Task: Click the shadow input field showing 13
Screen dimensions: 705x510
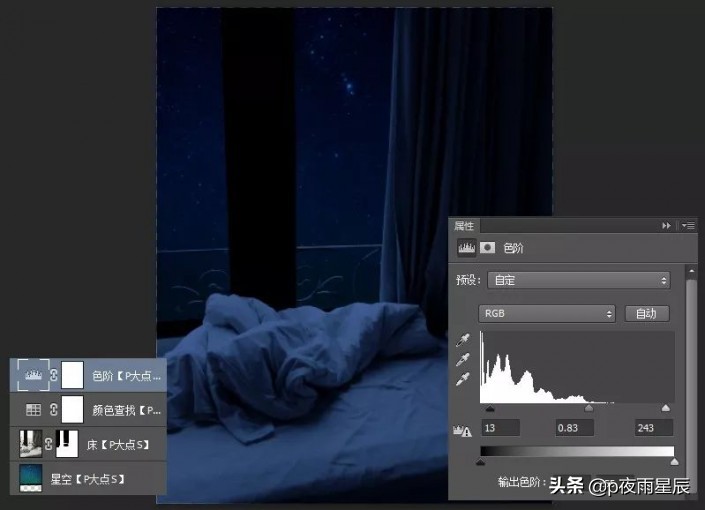Action: 500,428
